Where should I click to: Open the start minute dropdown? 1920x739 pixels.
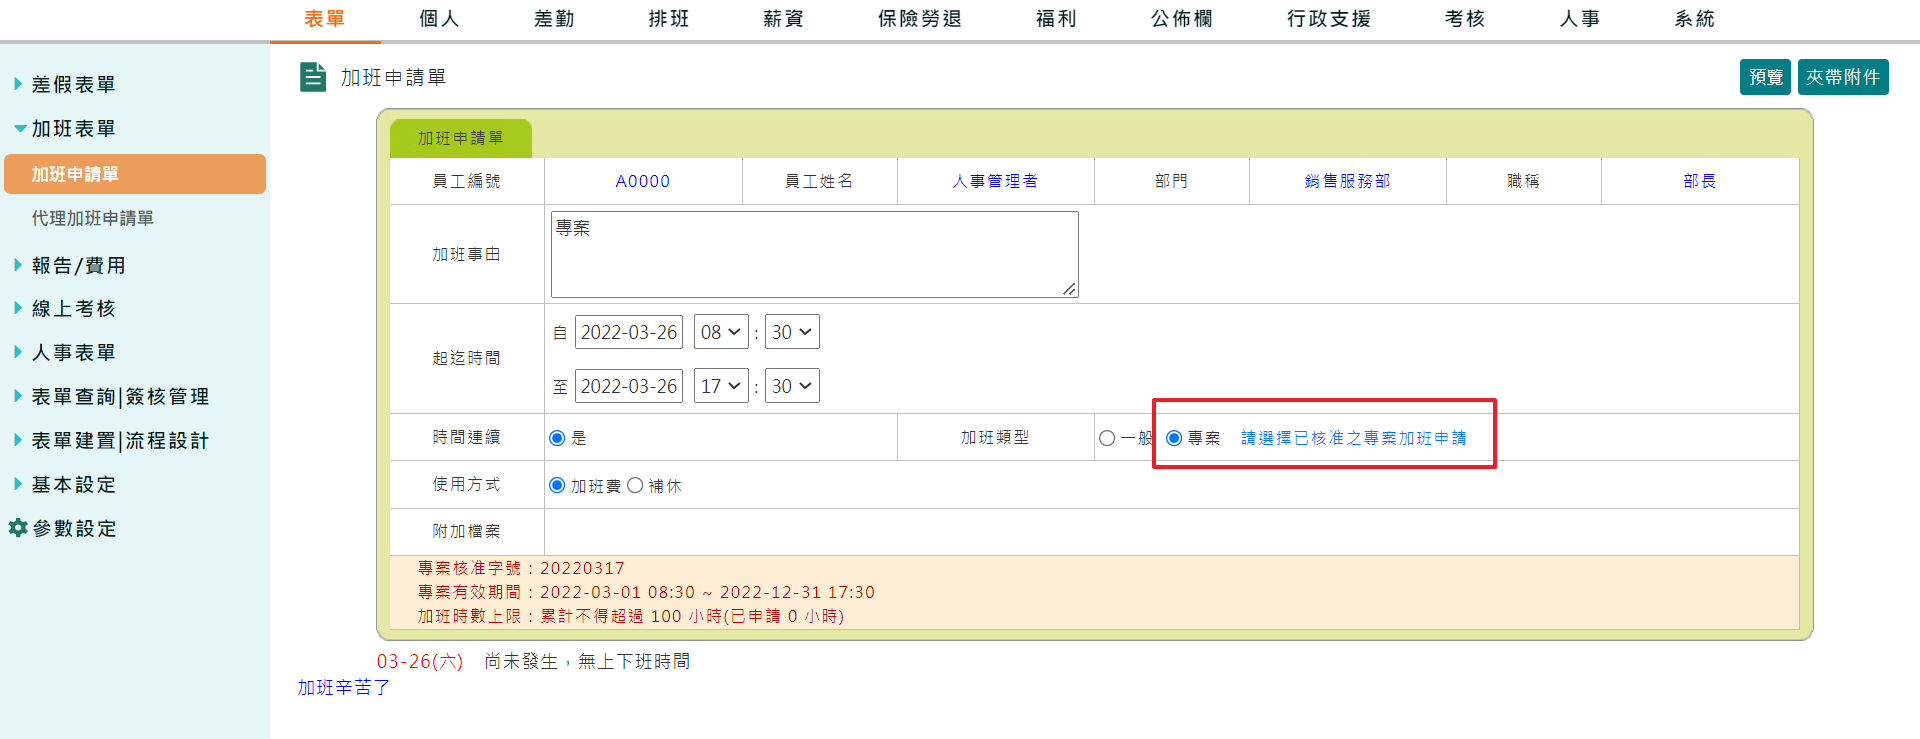point(792,332)
